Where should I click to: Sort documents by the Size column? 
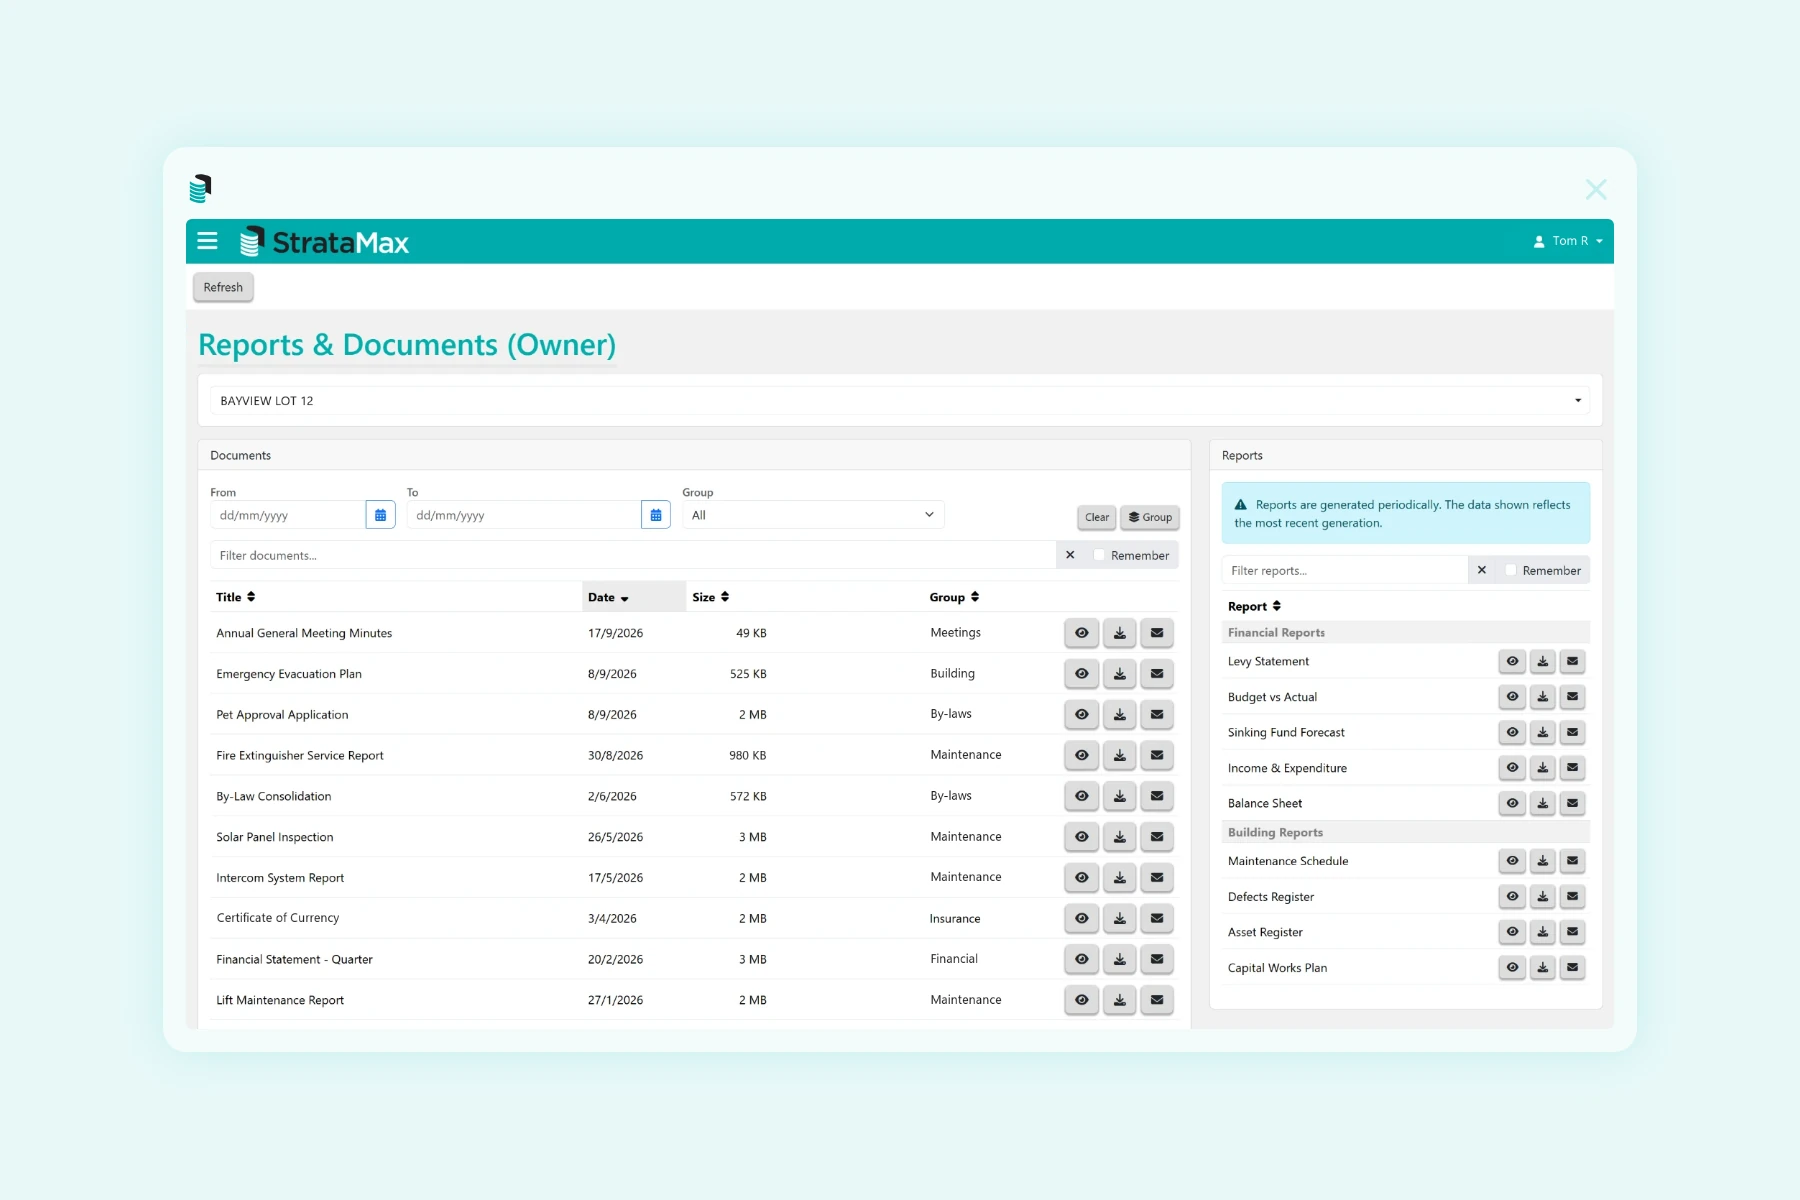click(x=711, y=597)
